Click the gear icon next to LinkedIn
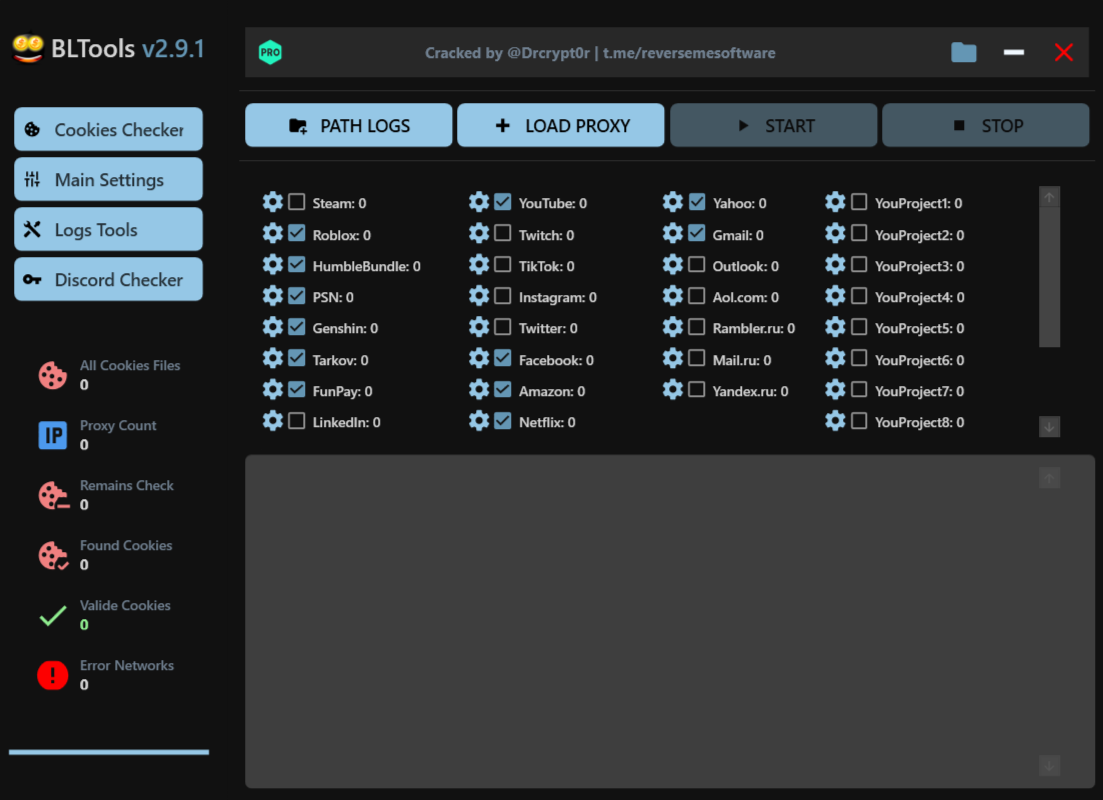 [273, 422]
